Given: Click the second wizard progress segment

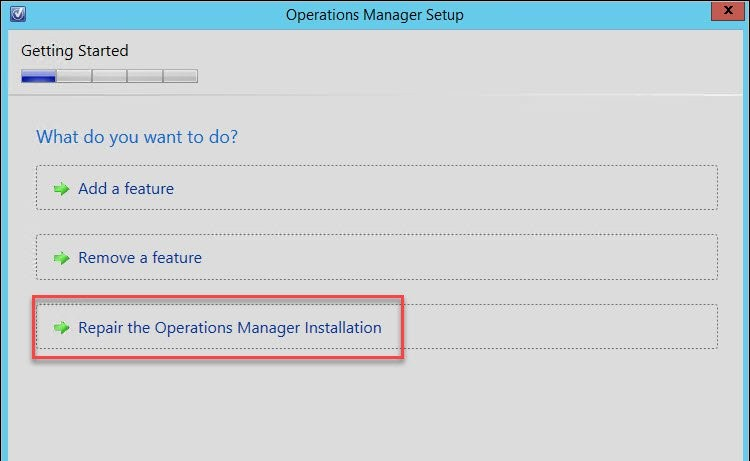Looking at the screenshot, I should [x=74, y=76].
